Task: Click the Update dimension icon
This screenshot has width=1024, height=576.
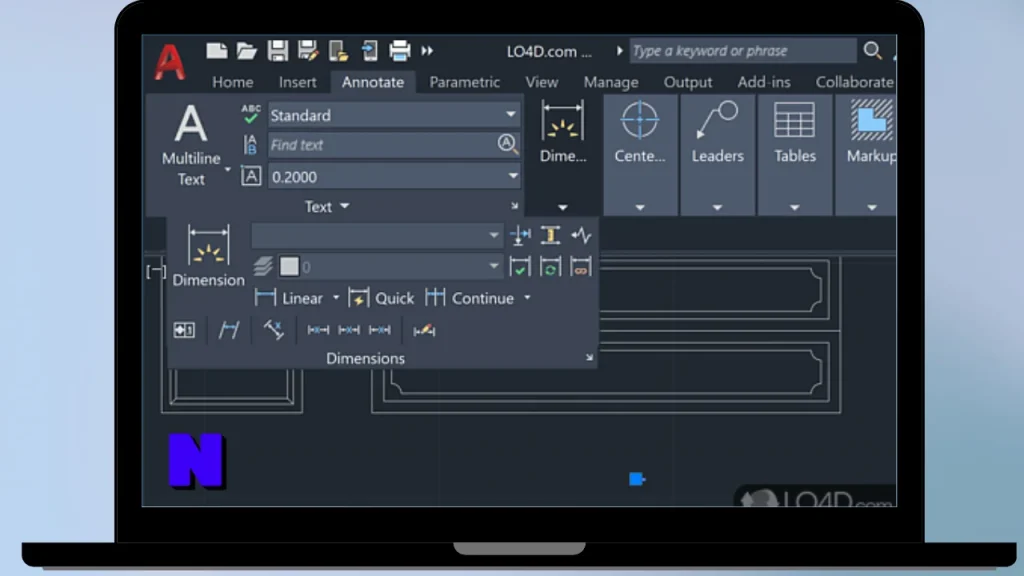Action: 551,266
